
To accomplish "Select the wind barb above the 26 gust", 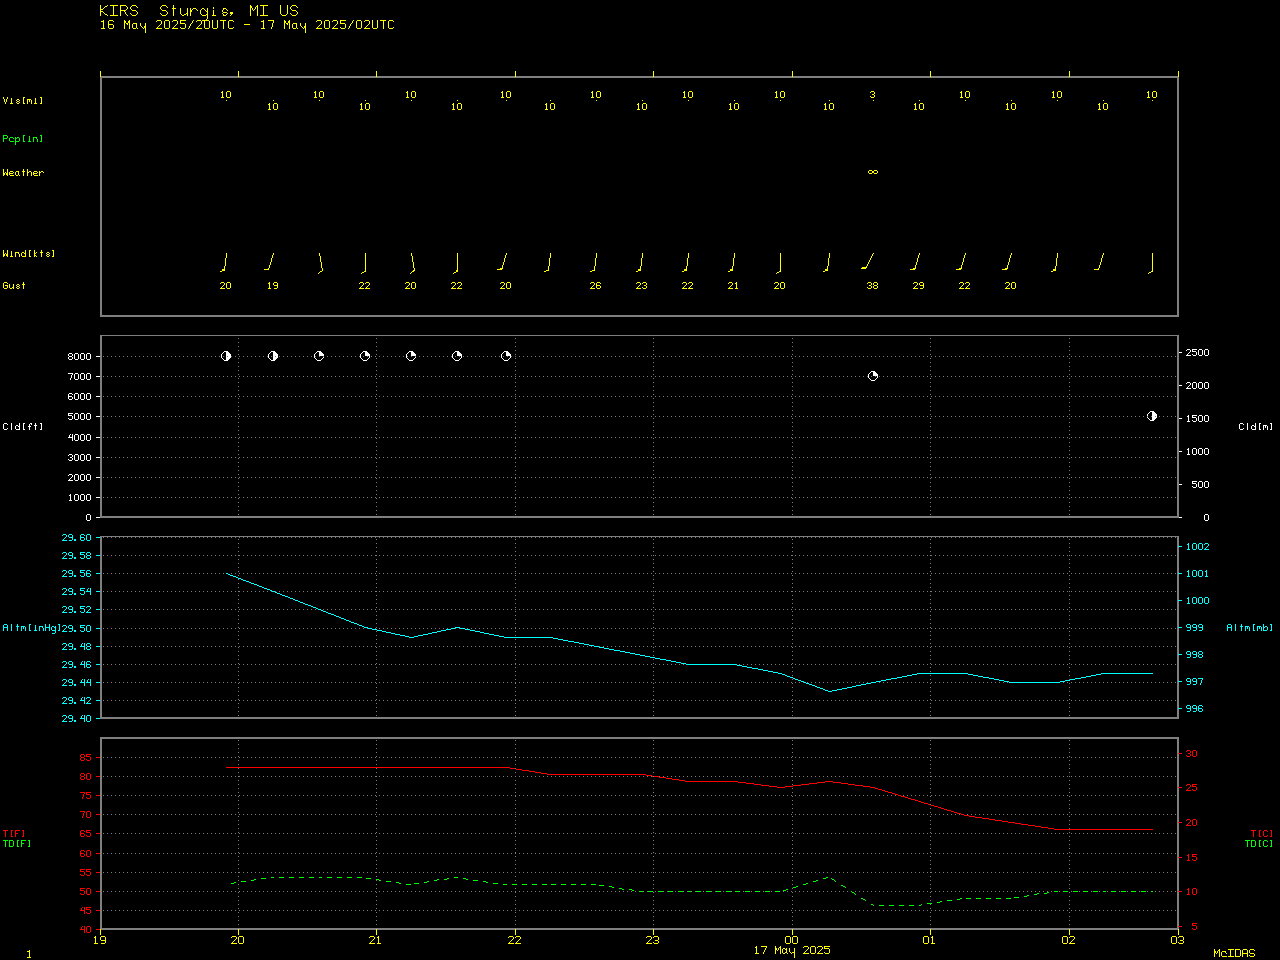I will pyautogui.click(x=594, y=262).
